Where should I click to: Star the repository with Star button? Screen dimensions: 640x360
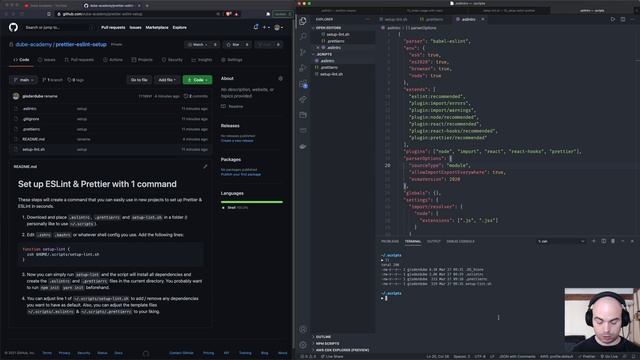tap(233, 44)
